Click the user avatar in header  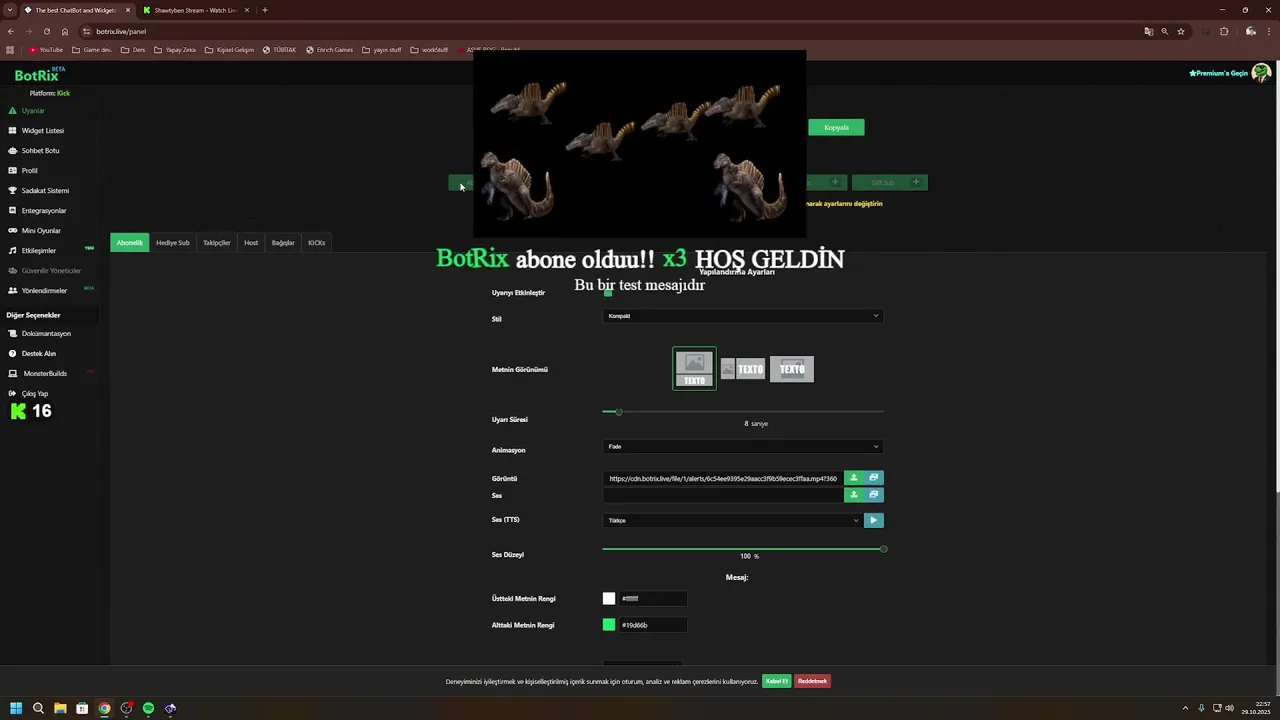pos(1261,73)
